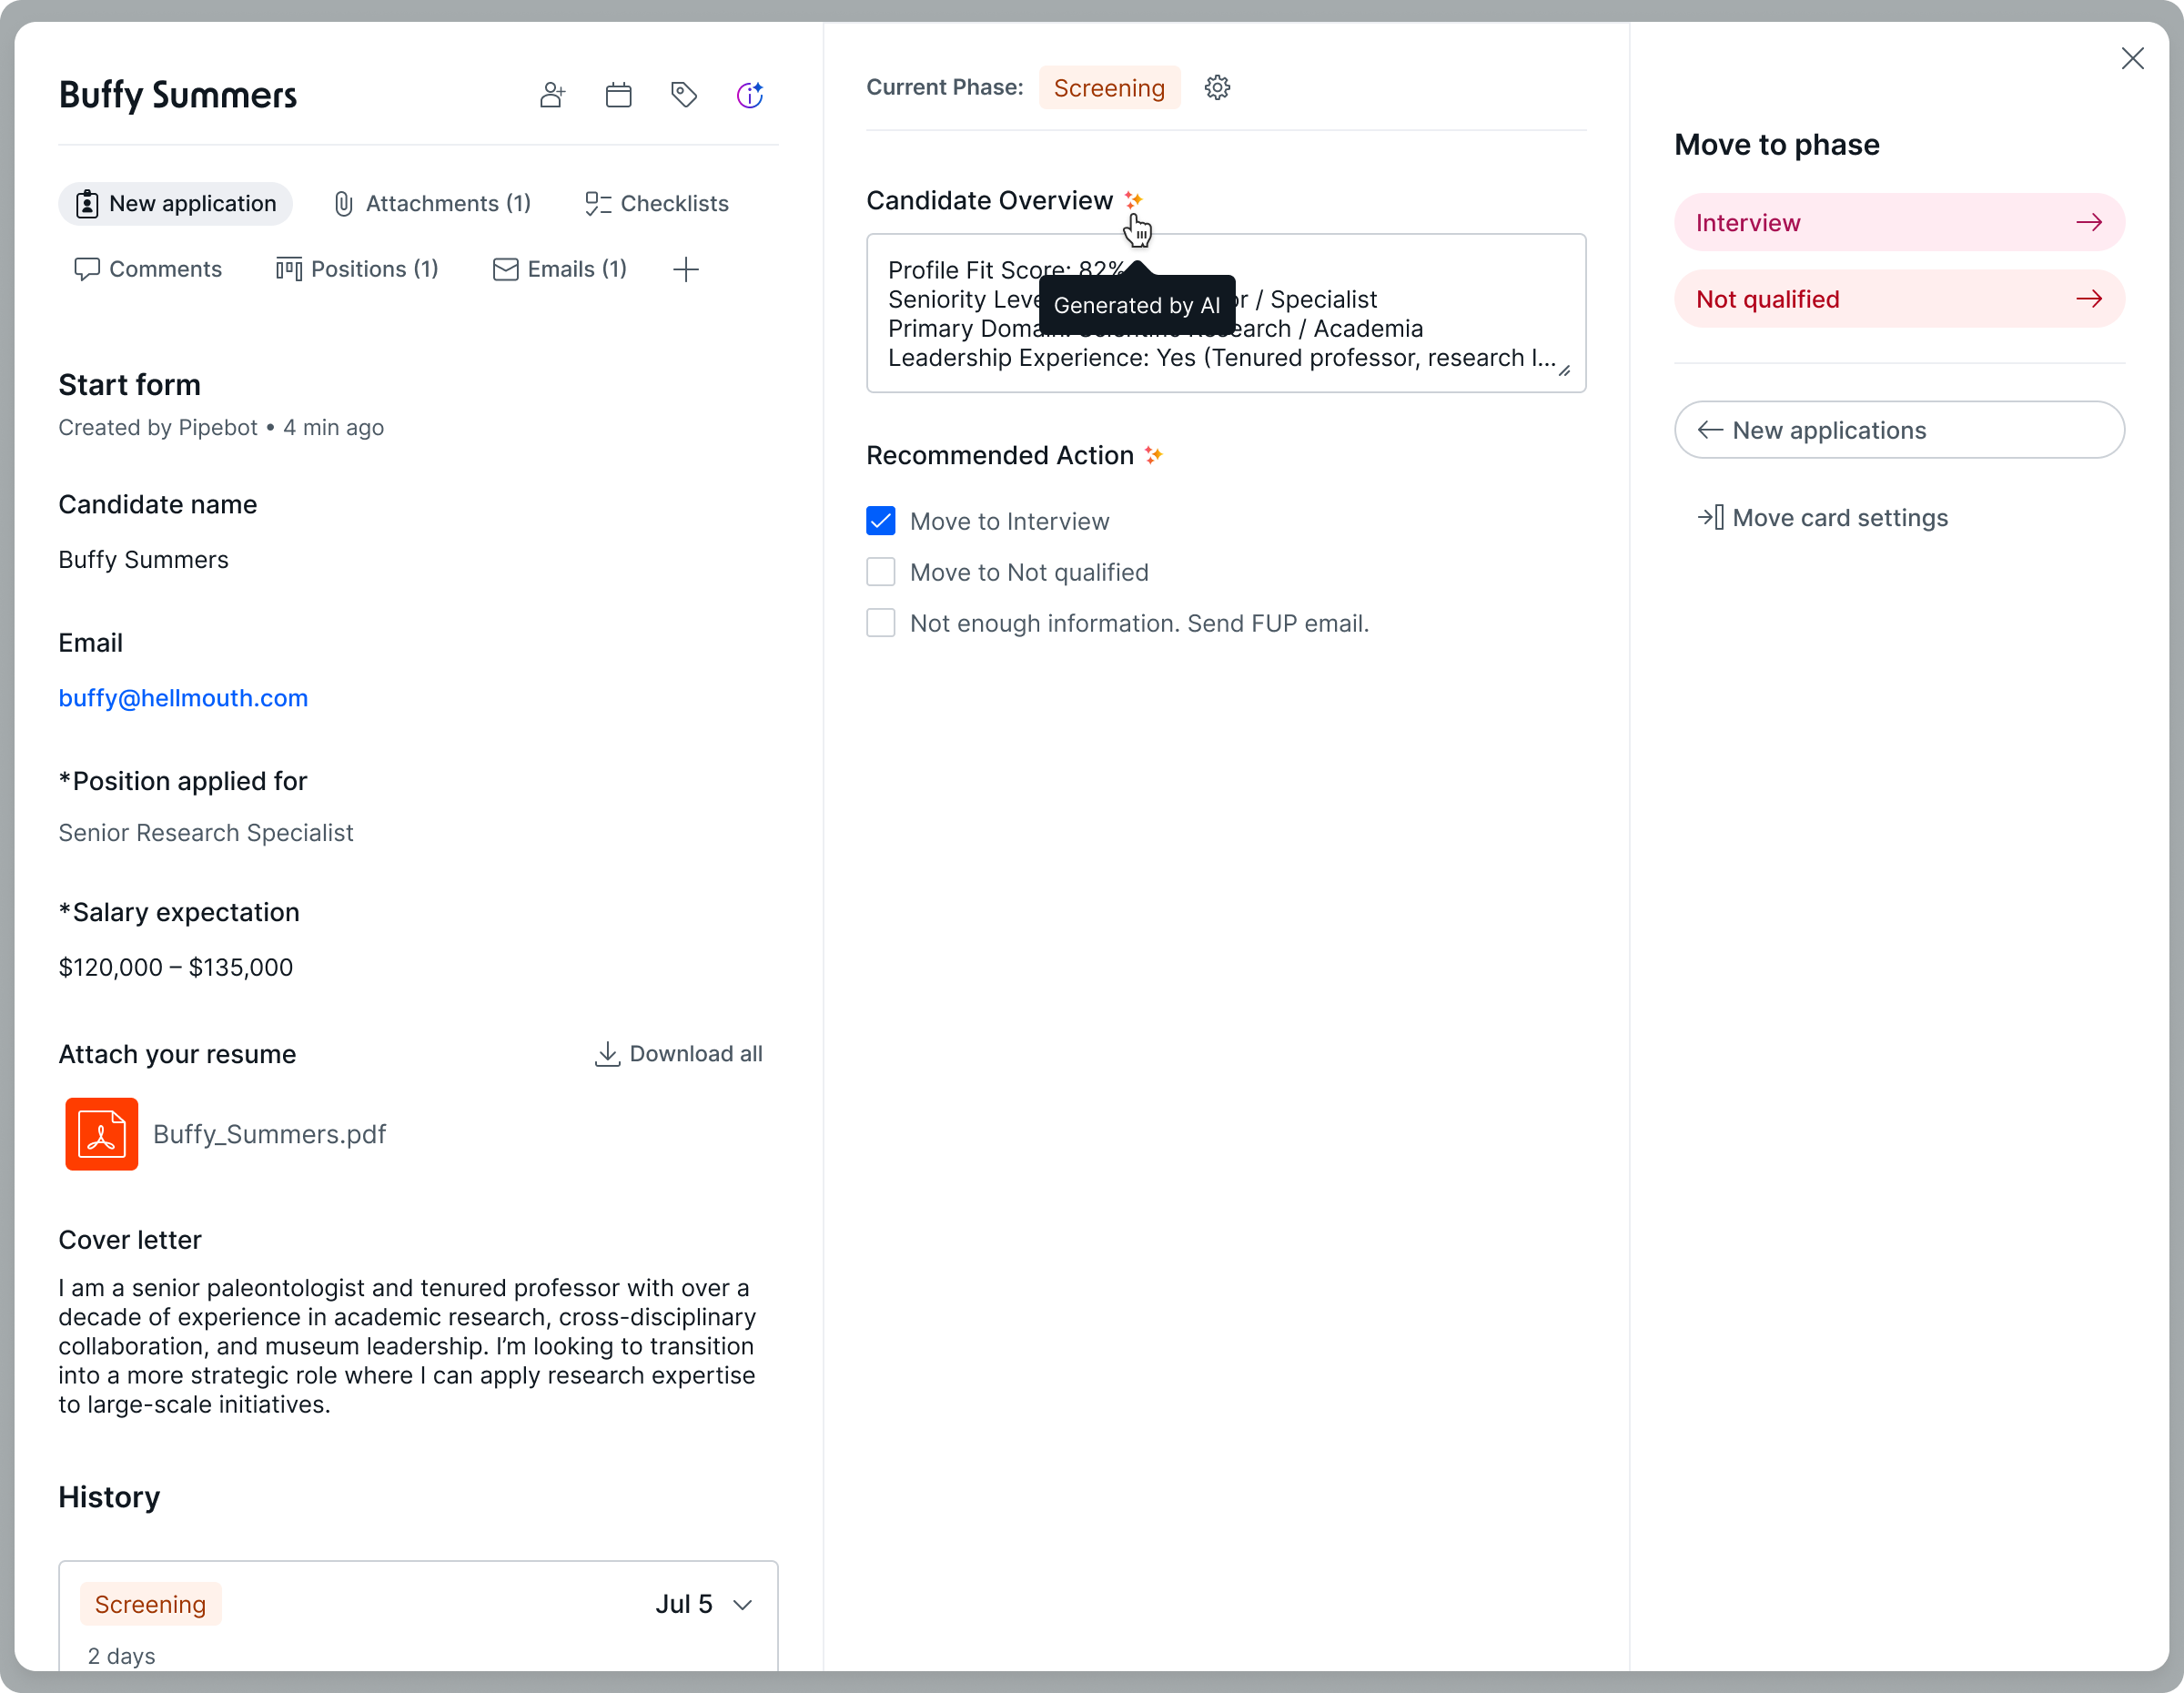The width and height of the screenshot is (2184, 1693).
Task: Open the calendar icon in the header
Action: click(x=618, y=94)
